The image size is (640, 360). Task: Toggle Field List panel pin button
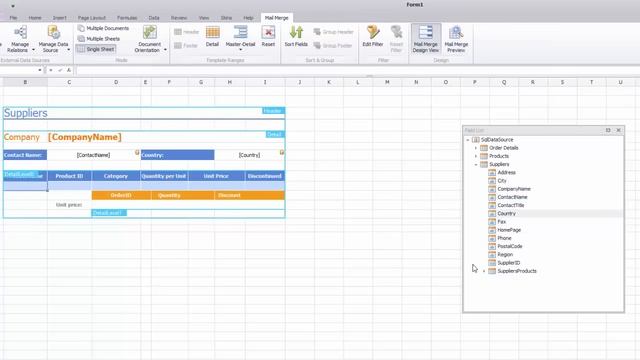[608, 130]
